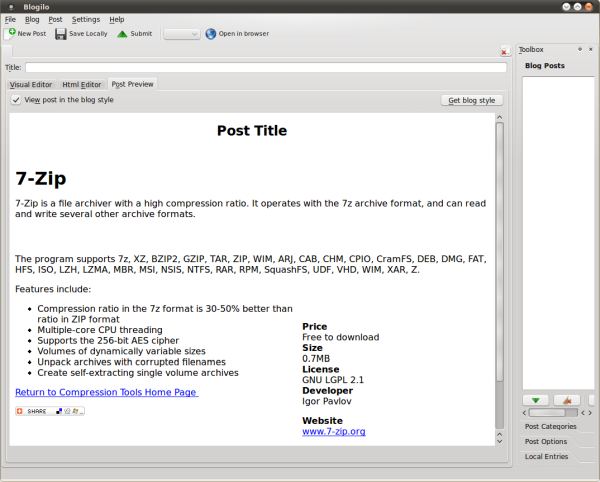Image resolution: width=600 pixels, height=482 pixels.
Task: Click the SHARE bookmark button in the preview
Action: tap(50, 411)
